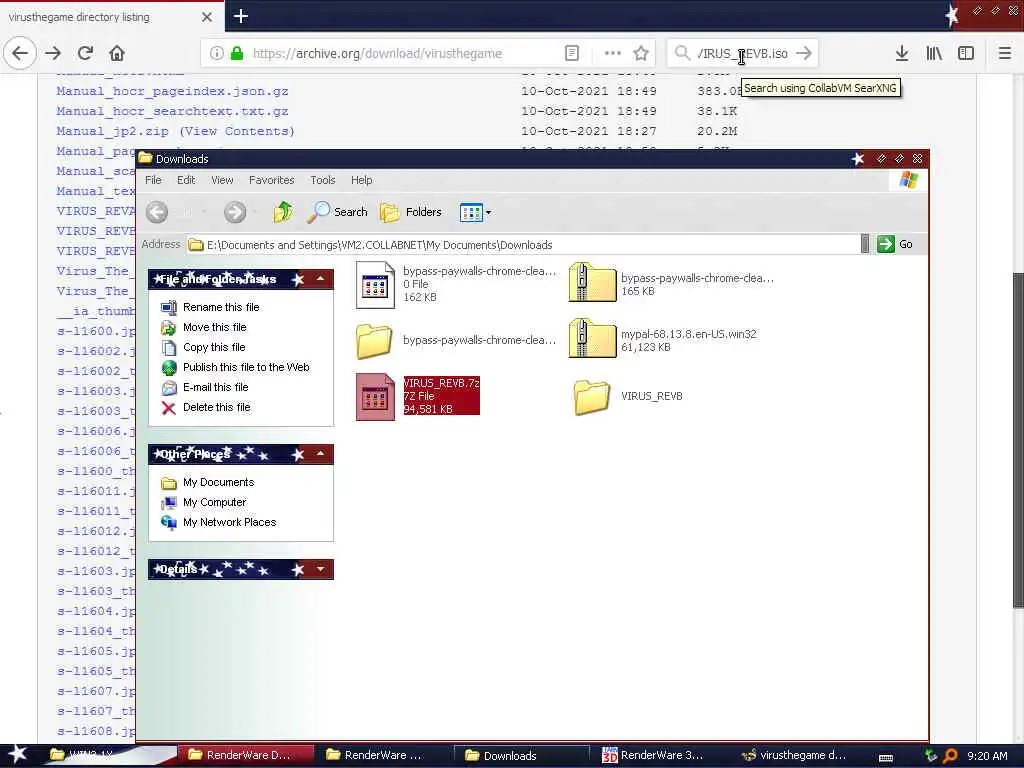This screenshot has height=768, width=1024.
Task: Go back in the Firefox browser
Action: (x=20, y=53)
